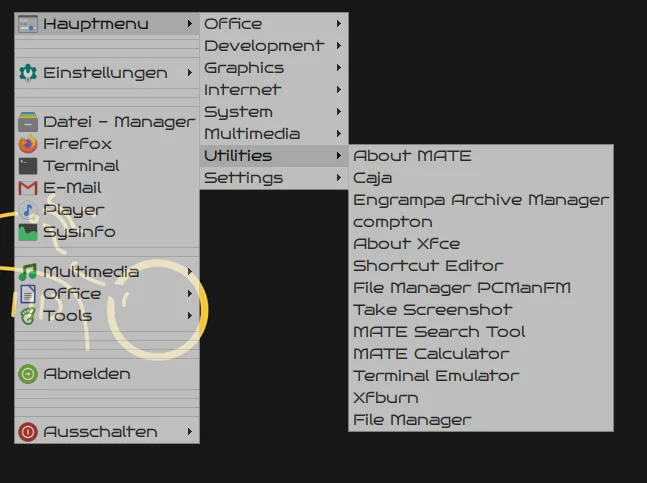This screenshot has height=483, width=647.
Task: Launch Player
Action: click(107, 210)
